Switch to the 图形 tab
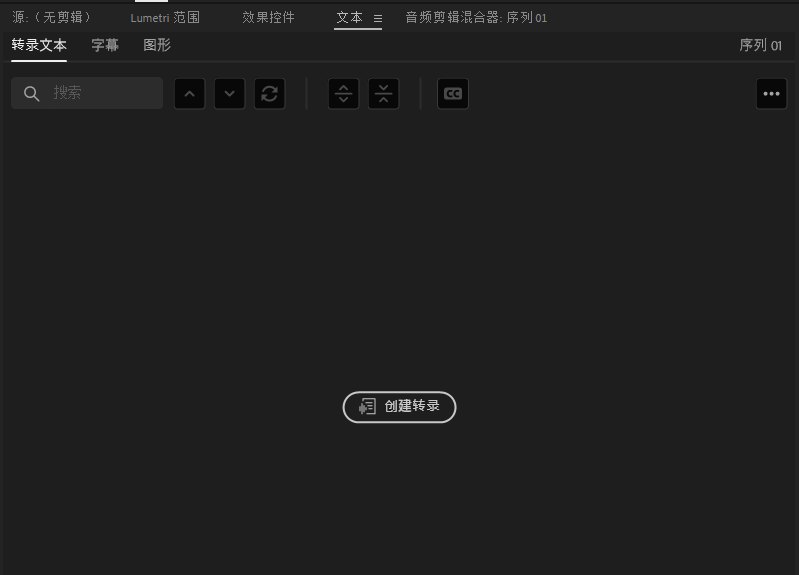The image size is (799, 575). 157,45
